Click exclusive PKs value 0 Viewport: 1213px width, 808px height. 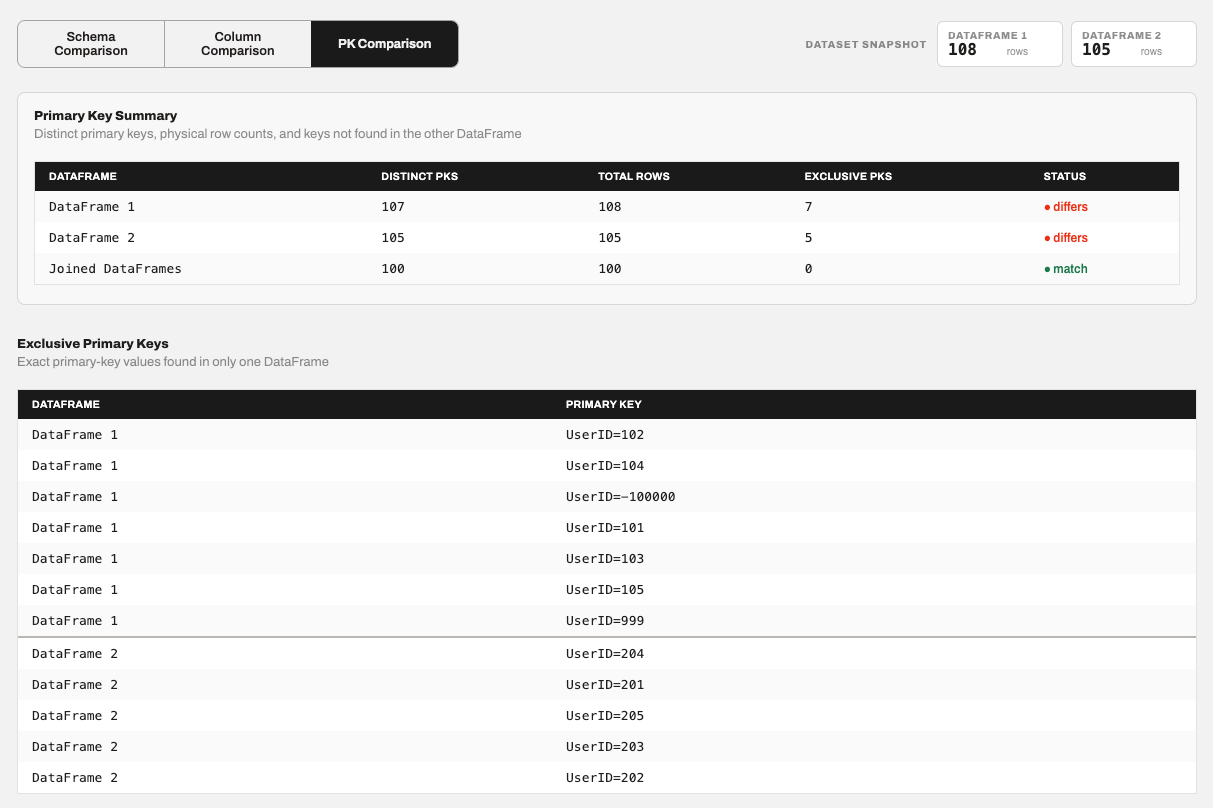[808, 269]
